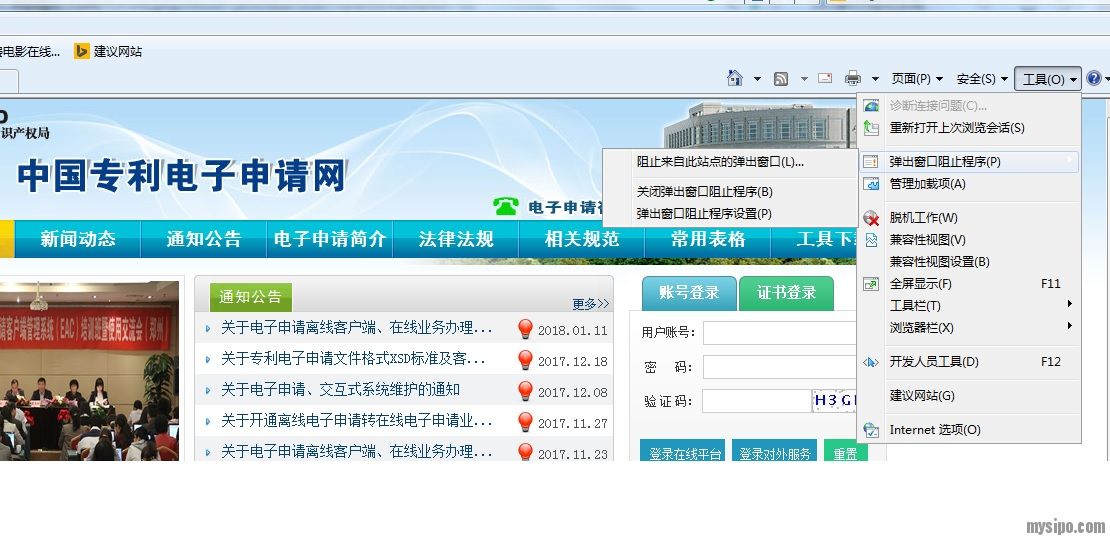
Task: Choose 弹出窗口阻止程序设置(P) from the submenu
Action: [x=704, y=213]
